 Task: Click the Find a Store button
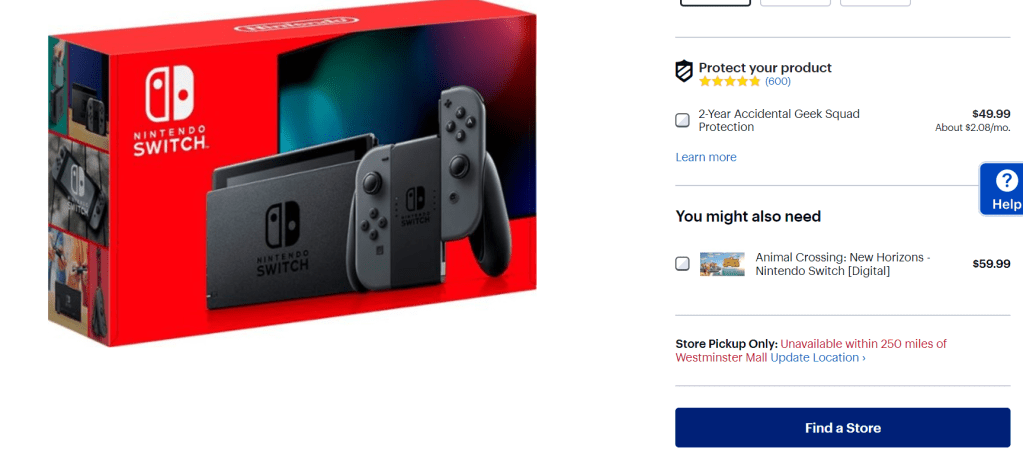tap(843, 428)
